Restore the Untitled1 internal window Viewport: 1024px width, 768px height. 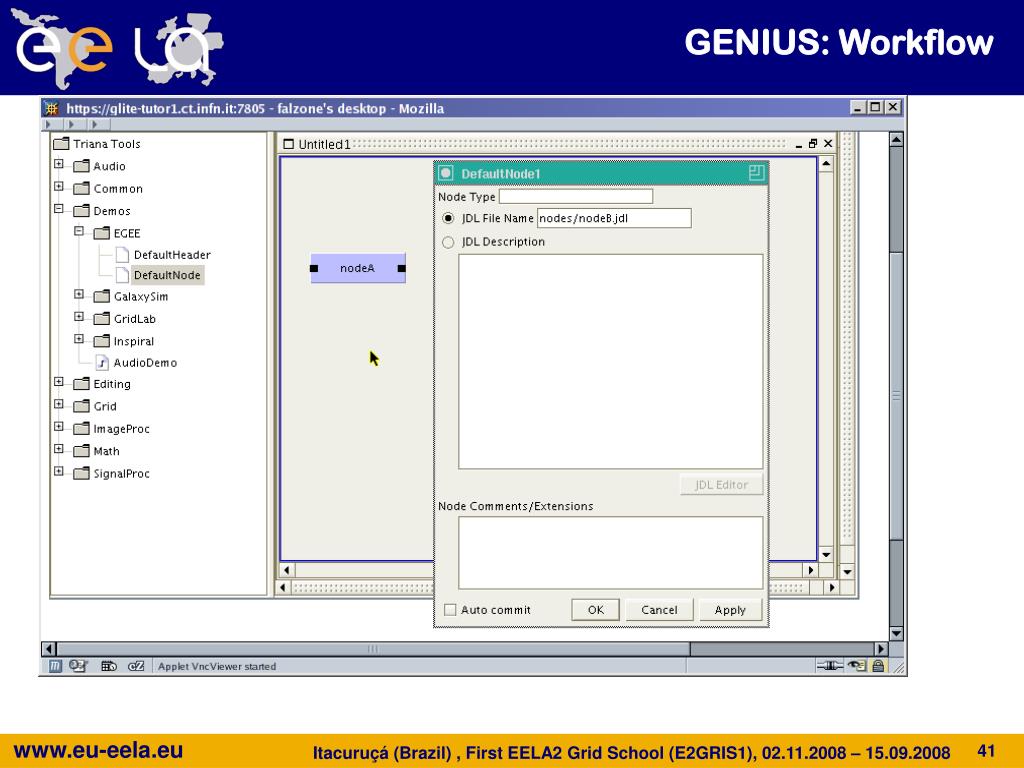pos(813,144)
